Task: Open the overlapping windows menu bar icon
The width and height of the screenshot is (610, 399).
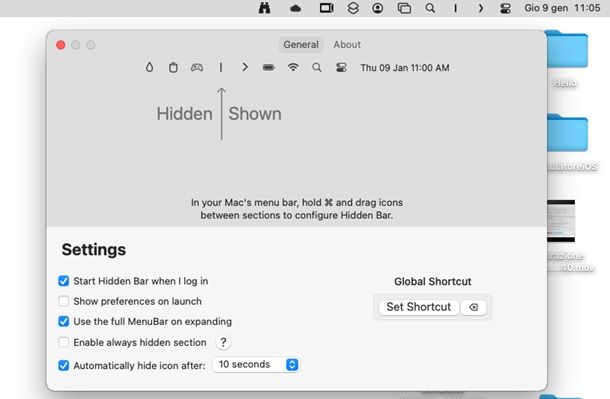Action: tap(404, 8)
